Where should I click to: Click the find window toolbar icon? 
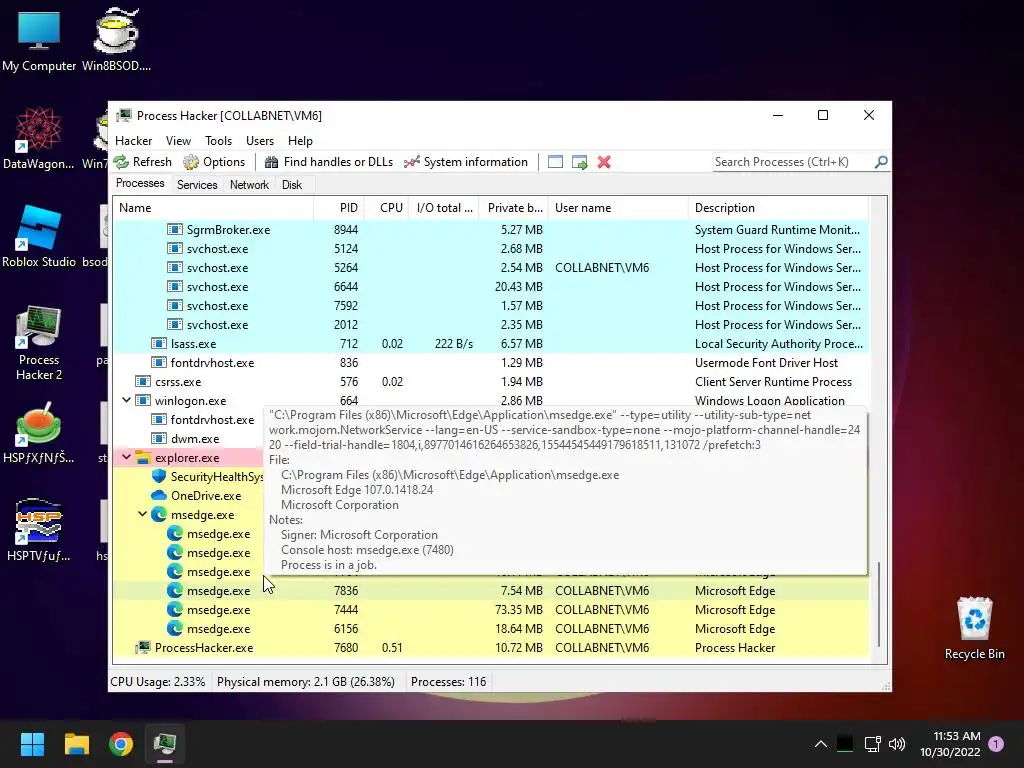click(555, 162)
